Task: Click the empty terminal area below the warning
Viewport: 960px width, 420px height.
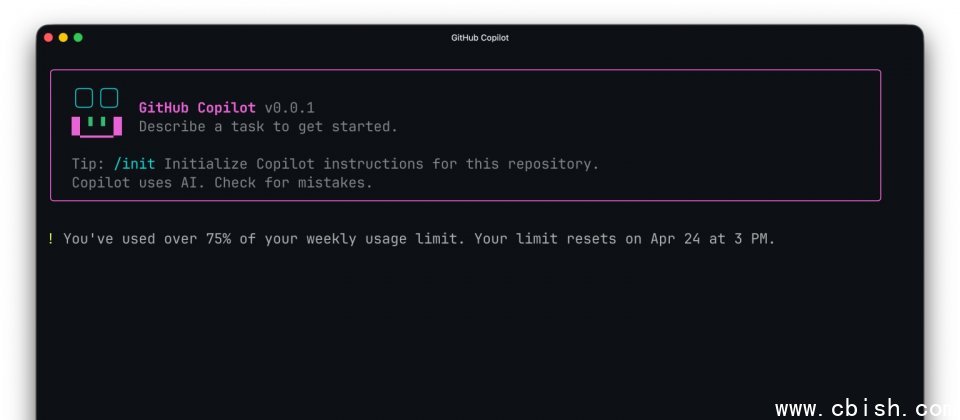Action: click(x=480, y=330)
